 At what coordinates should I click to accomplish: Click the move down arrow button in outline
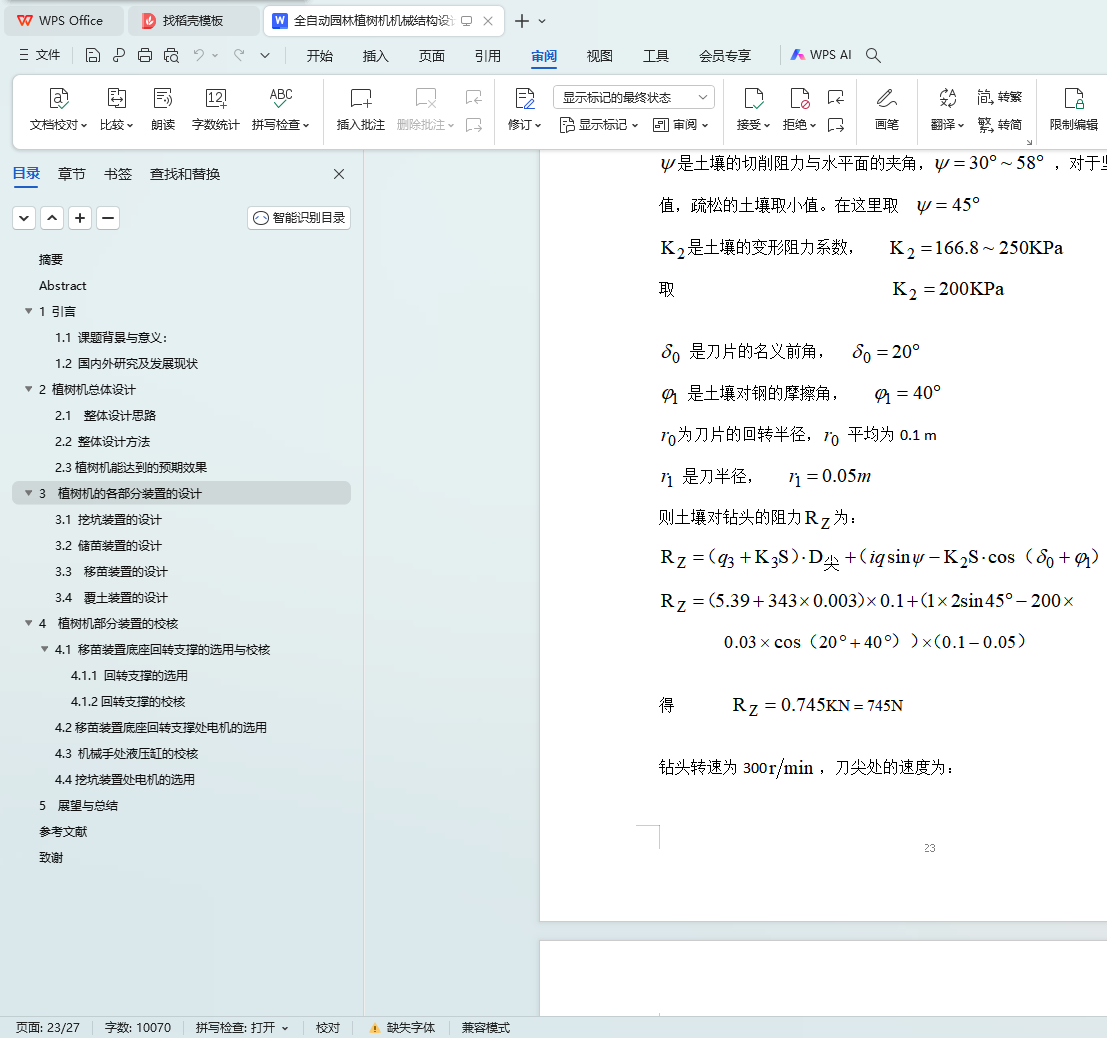(24, 217)
